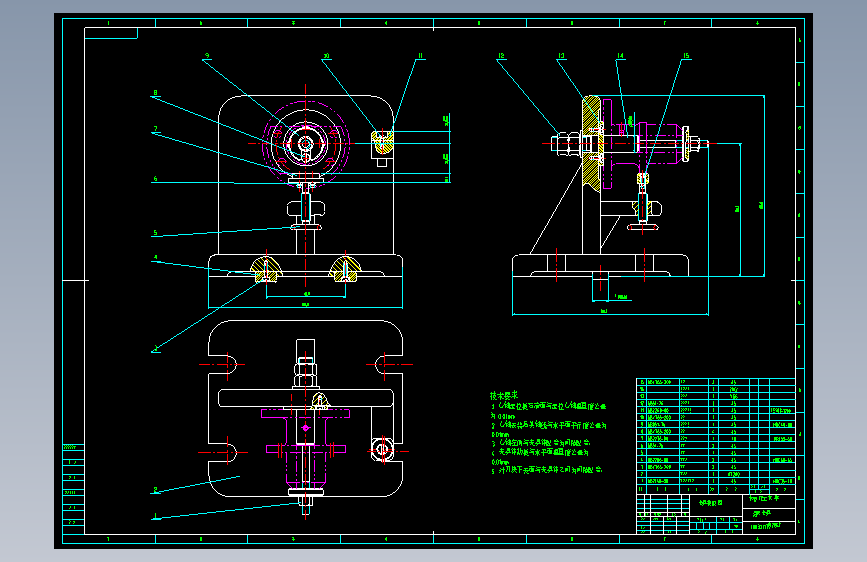Select balloon number 12 on side view
The width and height of the screenshot is (867, 562).
click(502, 56)
